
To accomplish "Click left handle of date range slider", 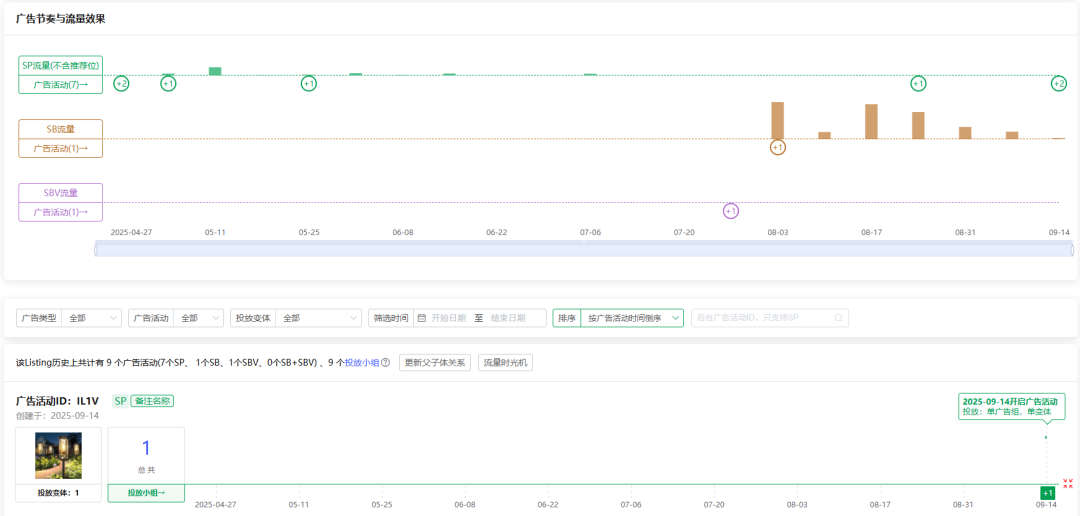I will pyautogui.click(x=96, y=250).
